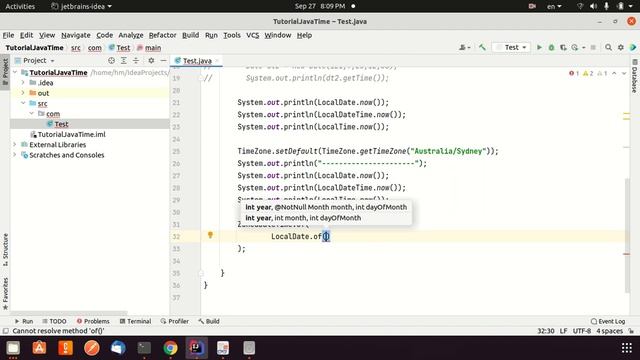640x360 pixels.
Task: Toggle the Project side tool window button
Action: click(5, 72)
